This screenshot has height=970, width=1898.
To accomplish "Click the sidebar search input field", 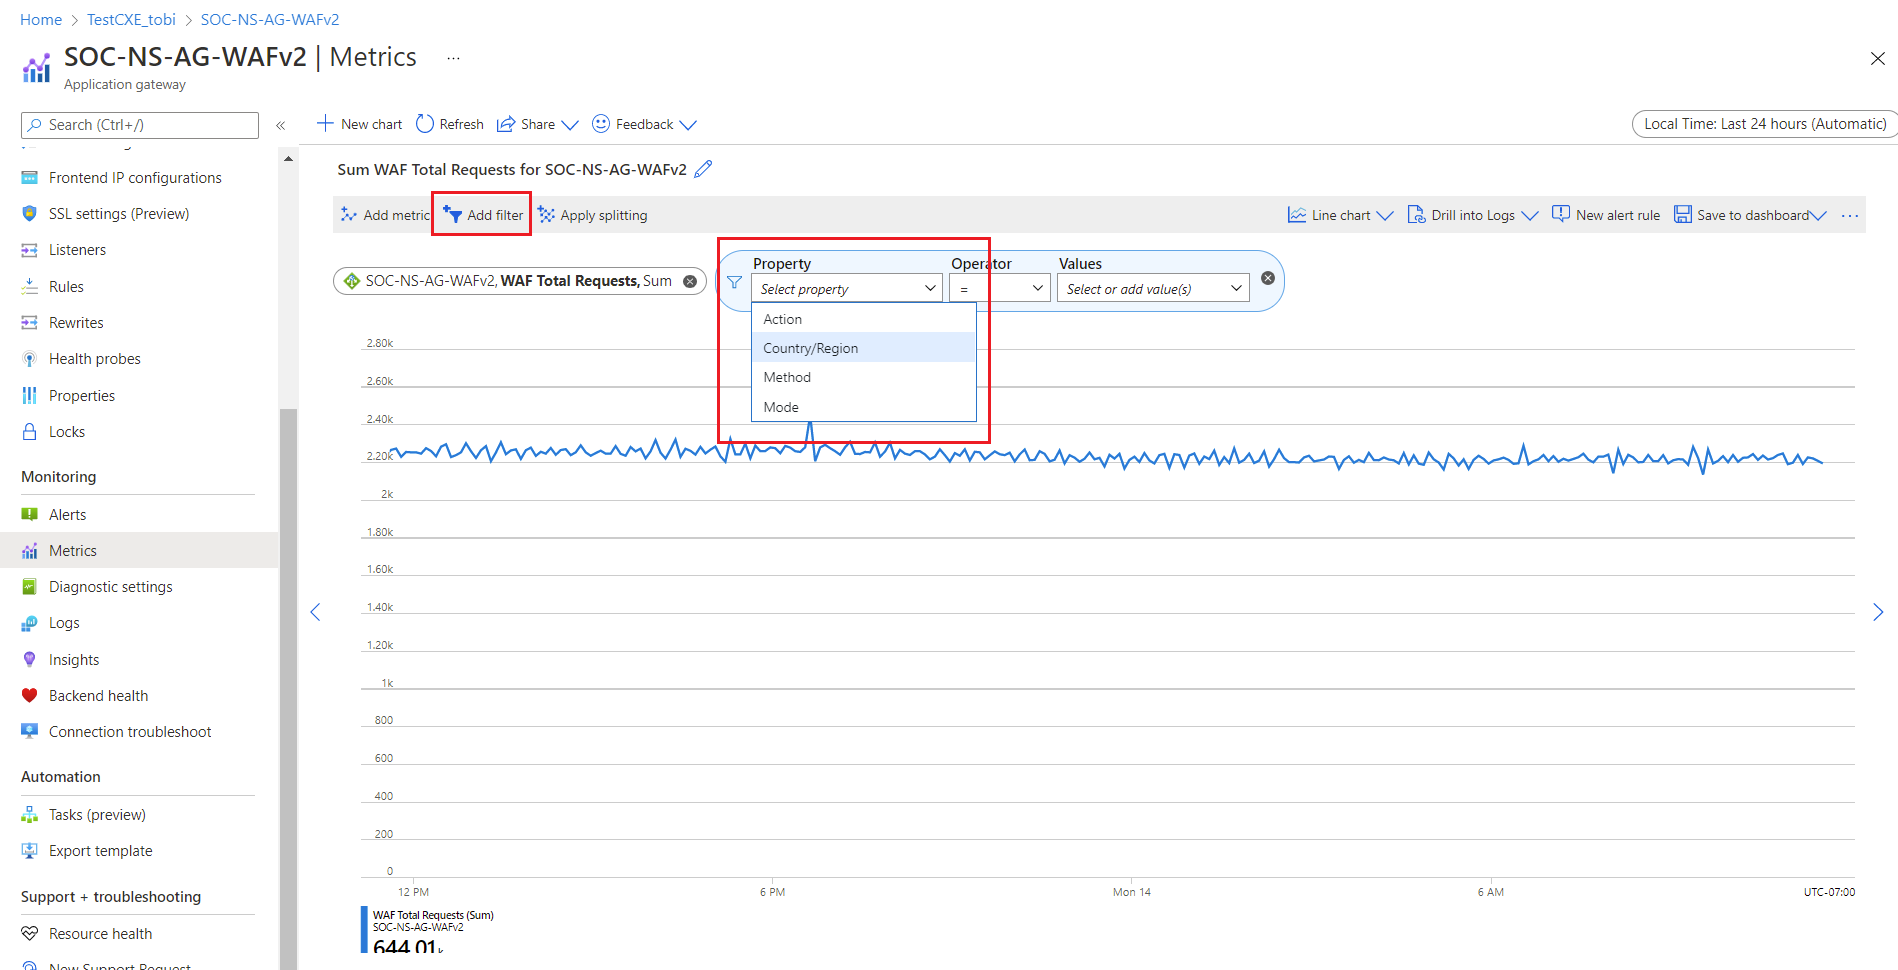I will point(140,125).
